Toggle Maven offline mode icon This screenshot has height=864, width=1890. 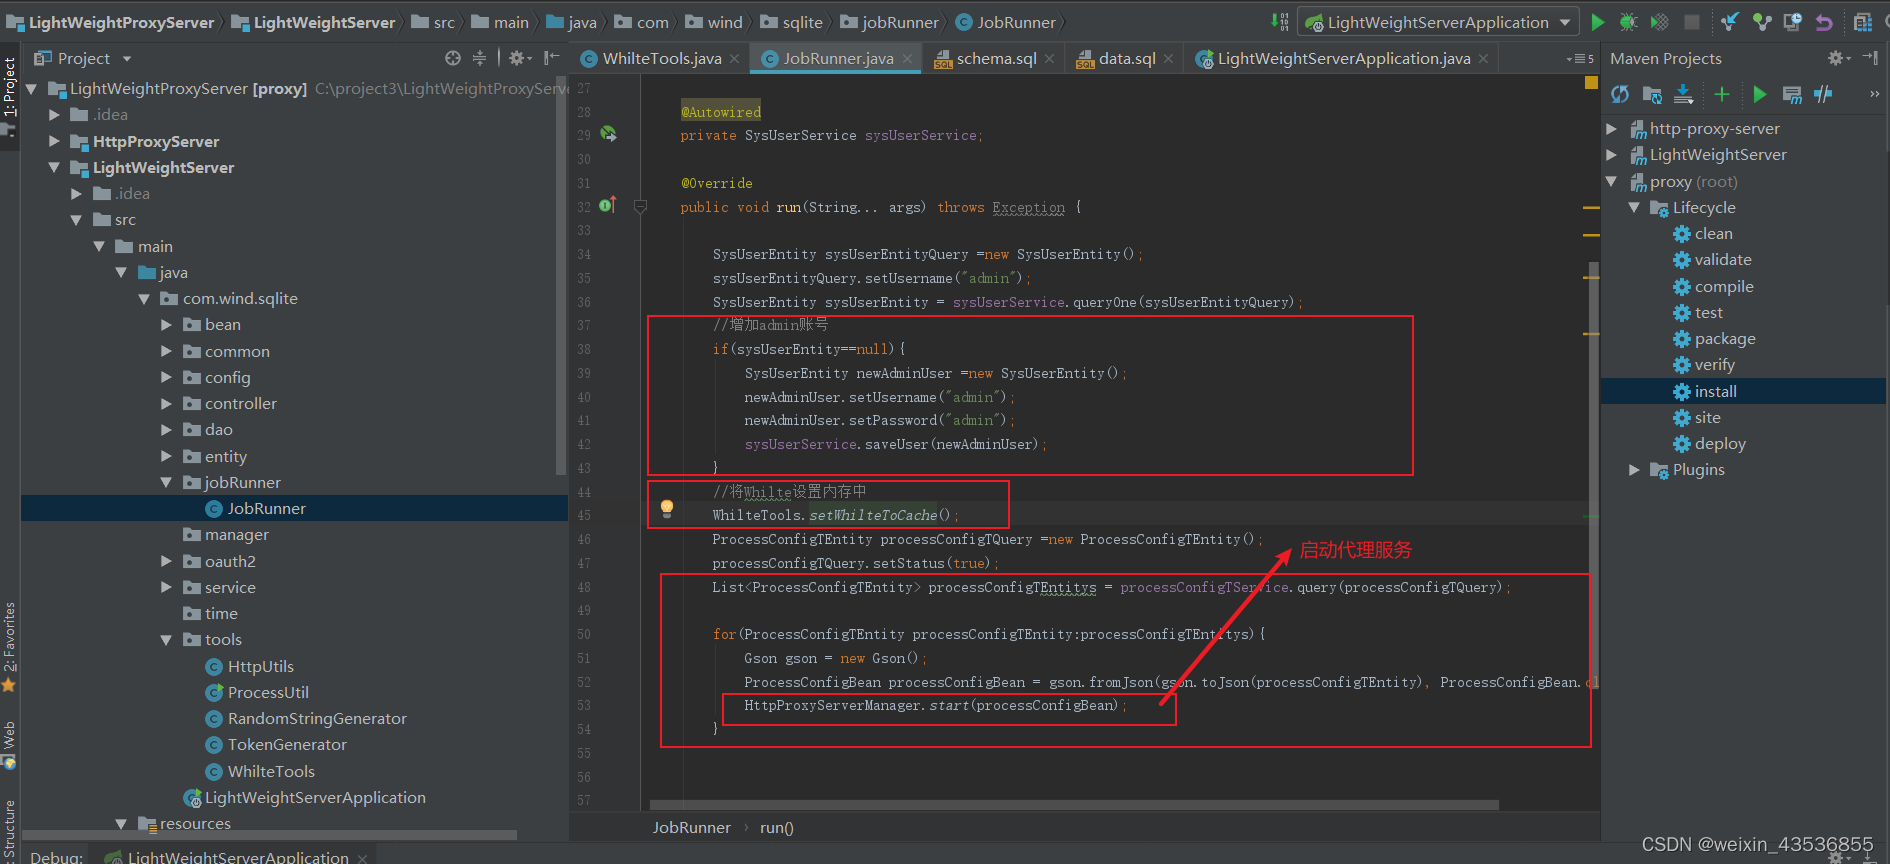pyautogui.click(x=1823, y=94)
